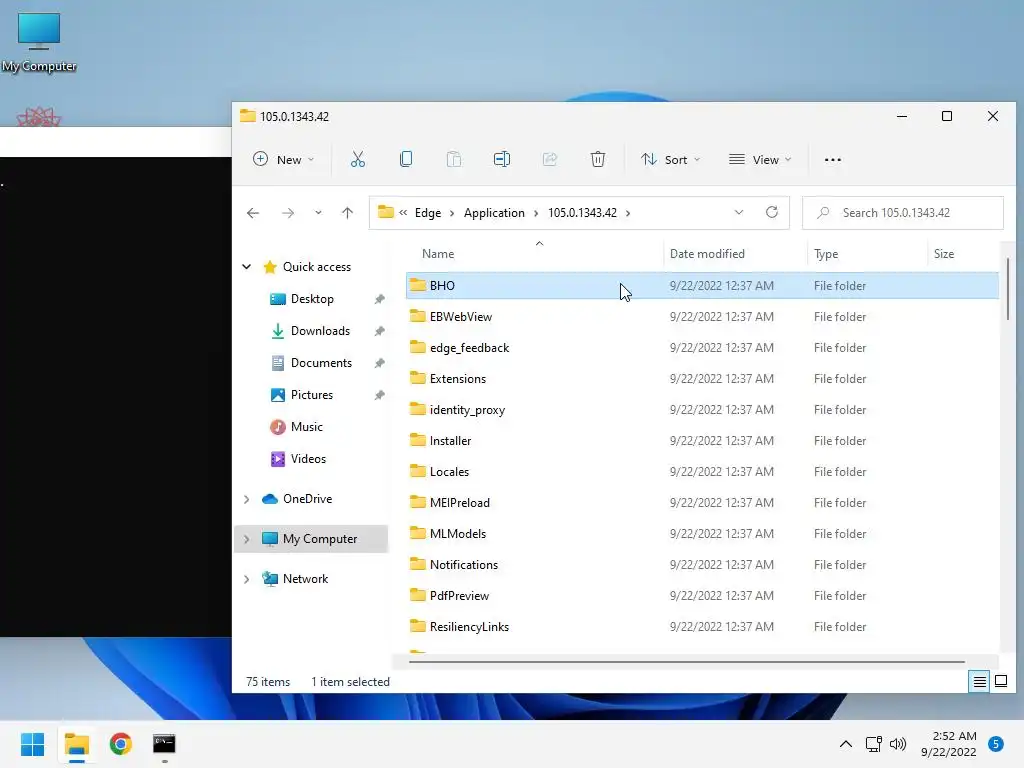Click the Downloads pin icon
The width and height of the screenshot is (1024, 768).
coord(379,331)
